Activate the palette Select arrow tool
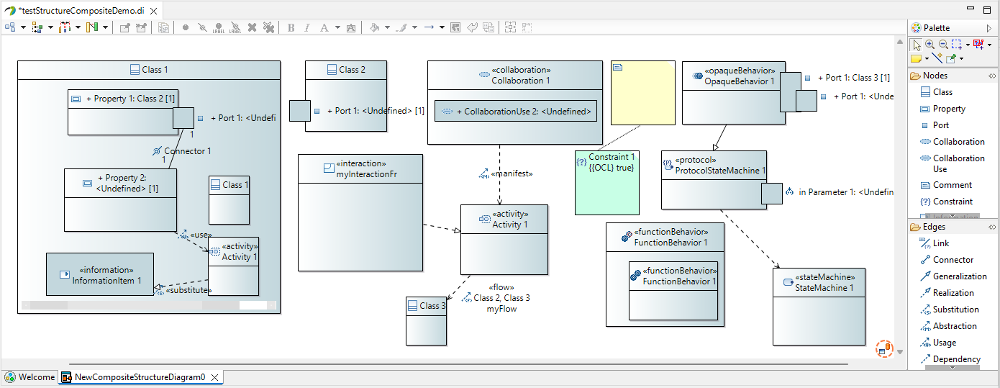 click(x=916, y=45)
